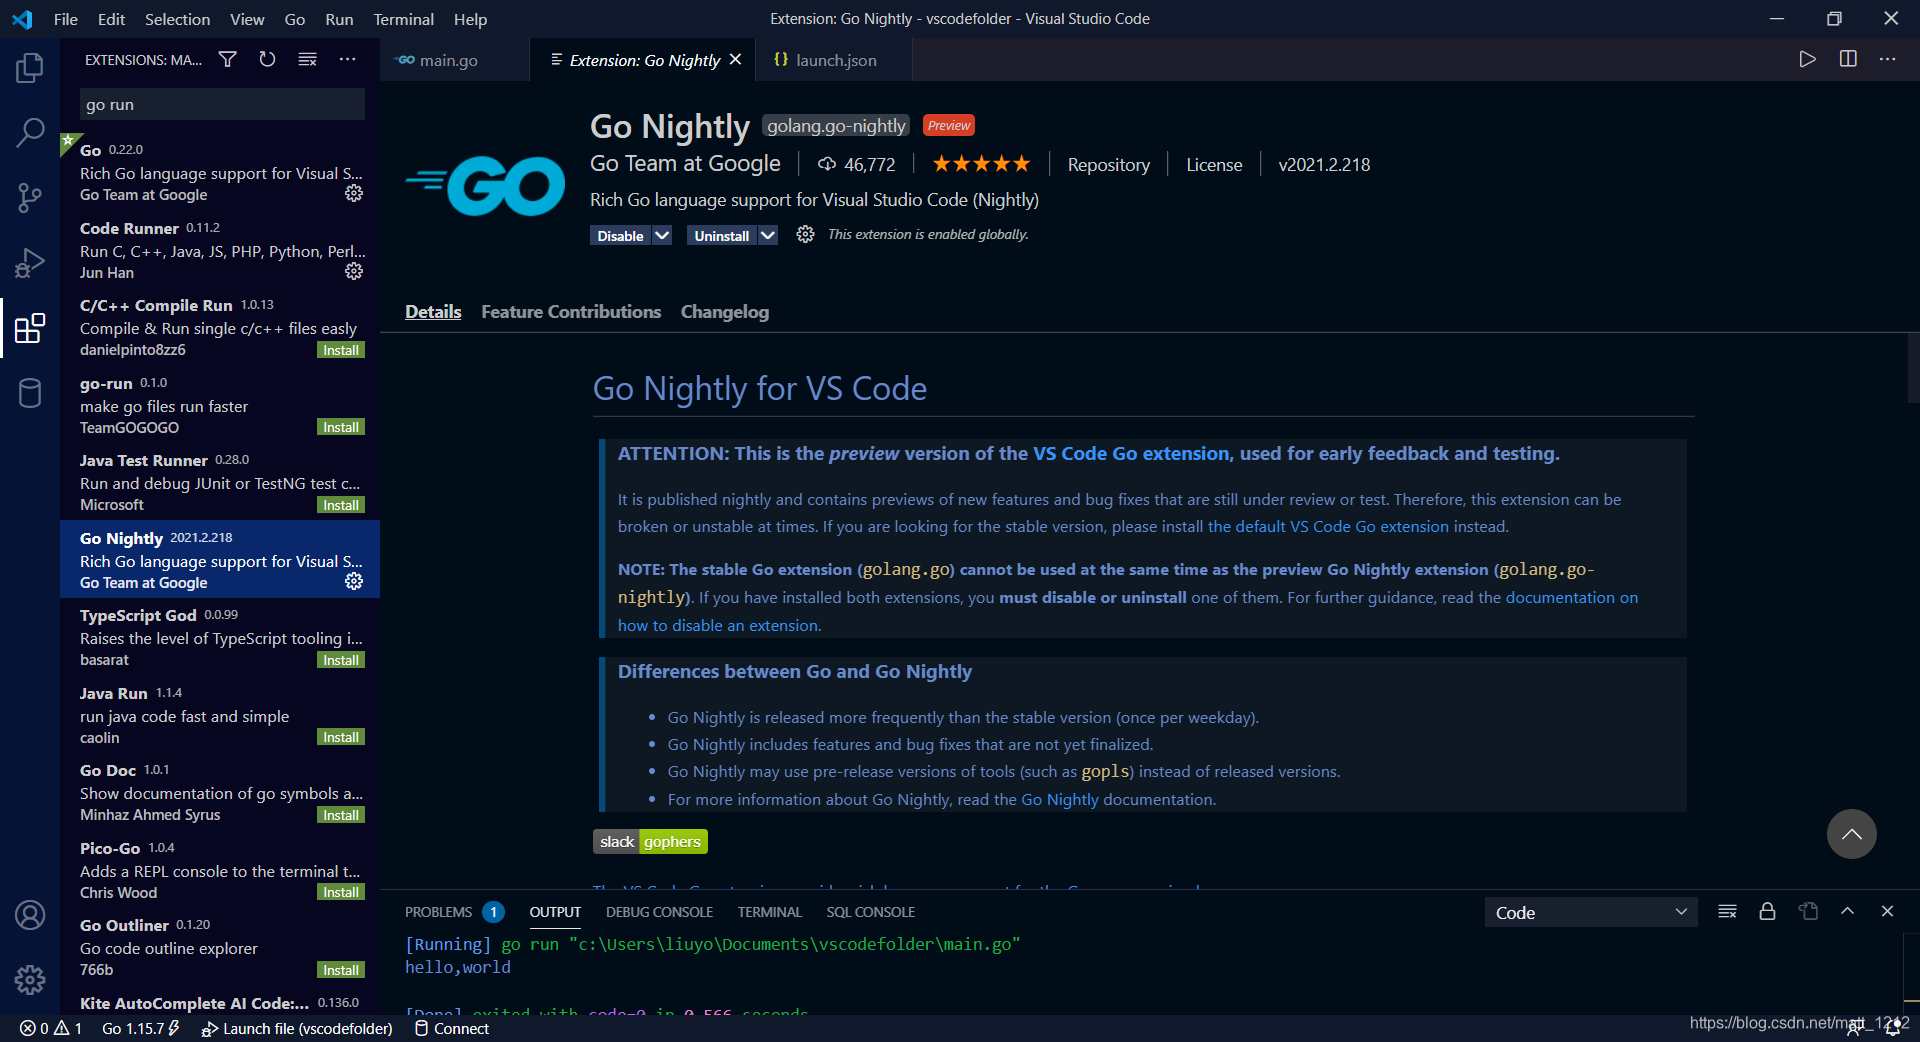Screen dimensions: 1920x1042
Task: Open manage gear for Go Nightly list item
Action: tap(354, 581)
